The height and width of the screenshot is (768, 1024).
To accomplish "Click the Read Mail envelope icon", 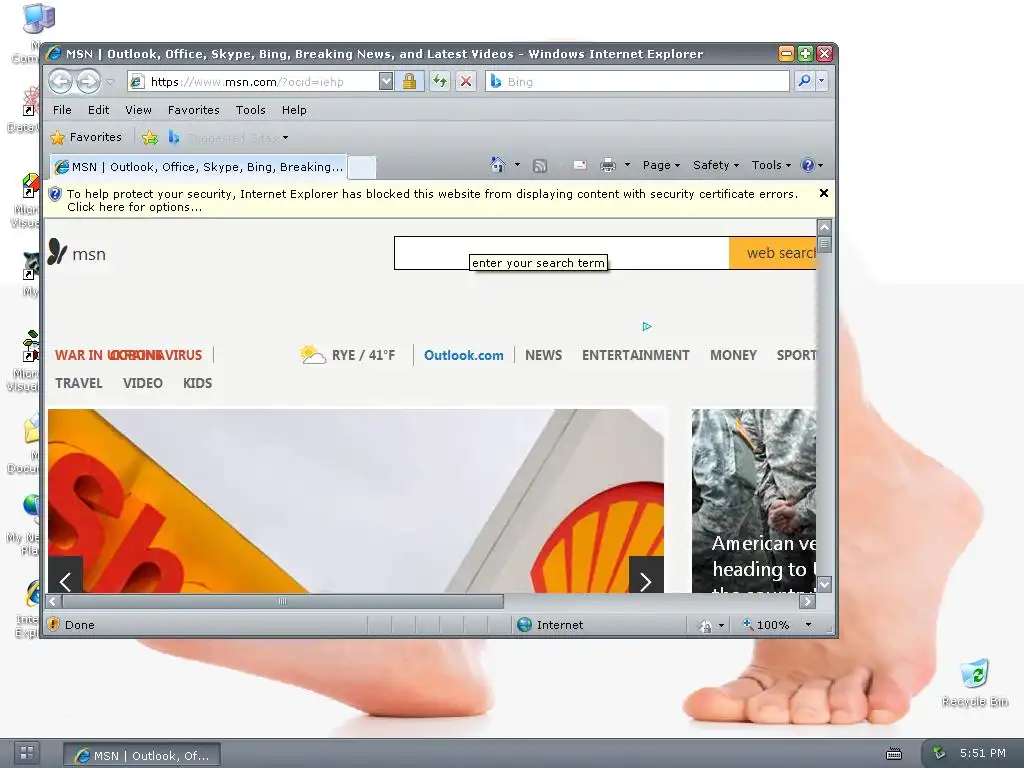I will click(x=580, y=165).
